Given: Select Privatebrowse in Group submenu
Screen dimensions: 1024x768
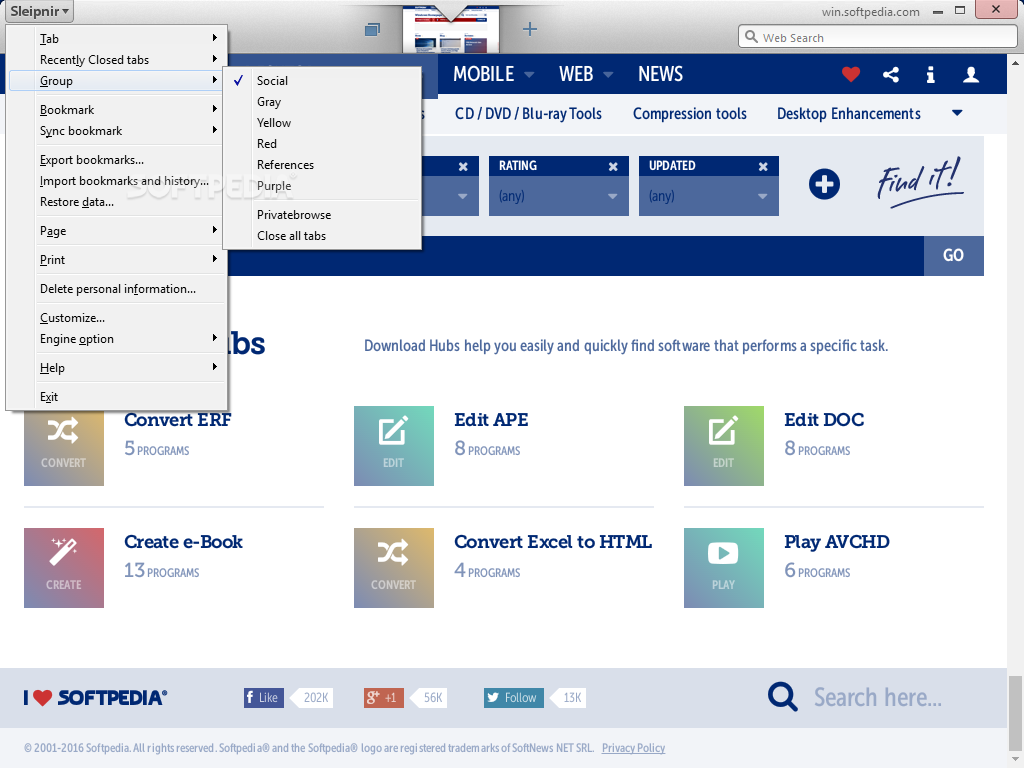Looking at the screenshot, I should [322, 215].
